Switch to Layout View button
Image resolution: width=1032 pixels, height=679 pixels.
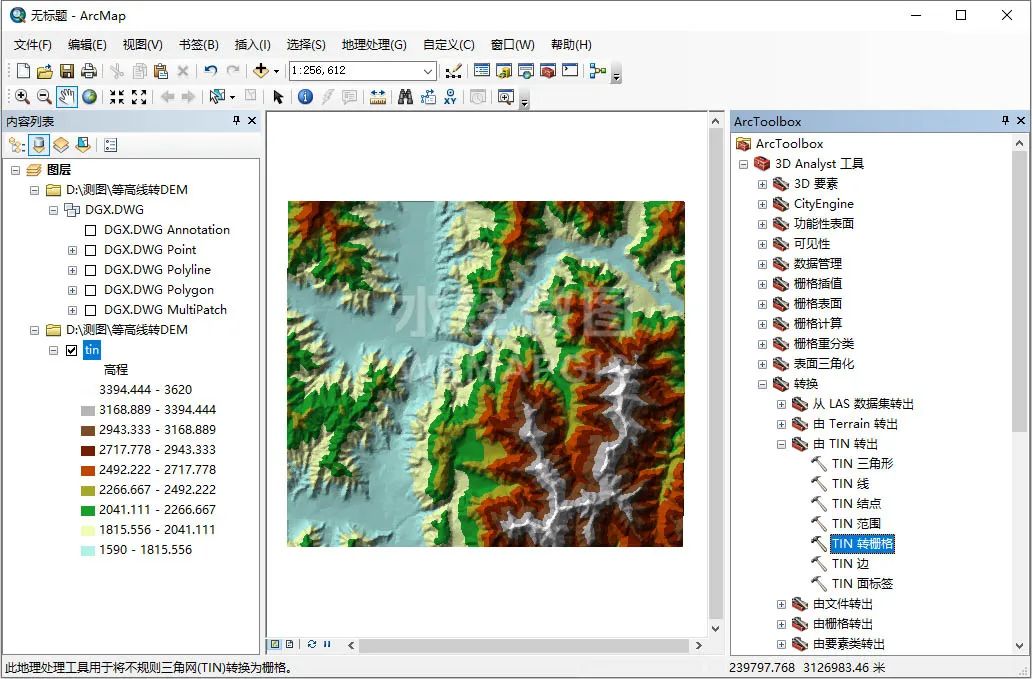(289, 644)
